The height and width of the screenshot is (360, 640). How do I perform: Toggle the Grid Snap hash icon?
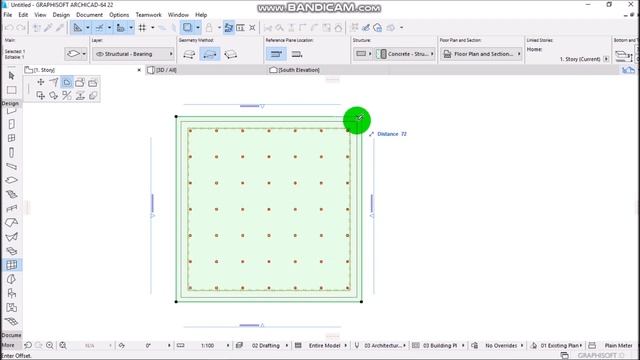click(x=142, y=28)
